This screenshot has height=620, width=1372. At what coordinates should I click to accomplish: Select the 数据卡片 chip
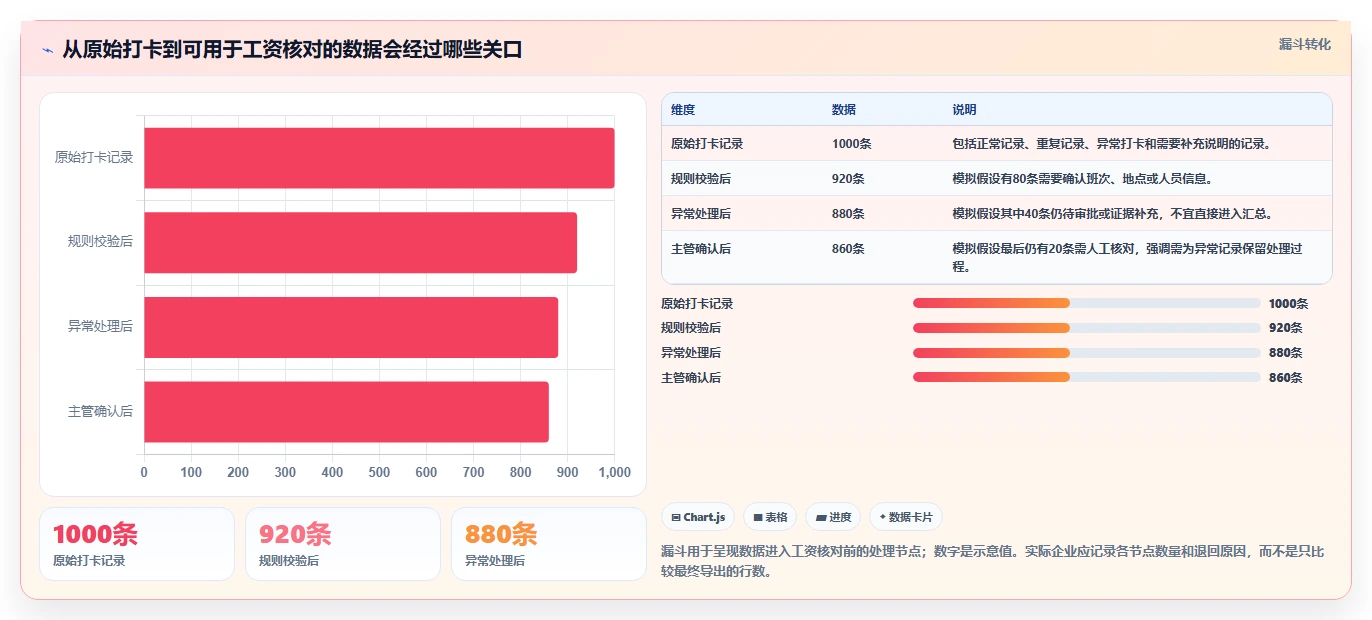[x=906, y=517]
